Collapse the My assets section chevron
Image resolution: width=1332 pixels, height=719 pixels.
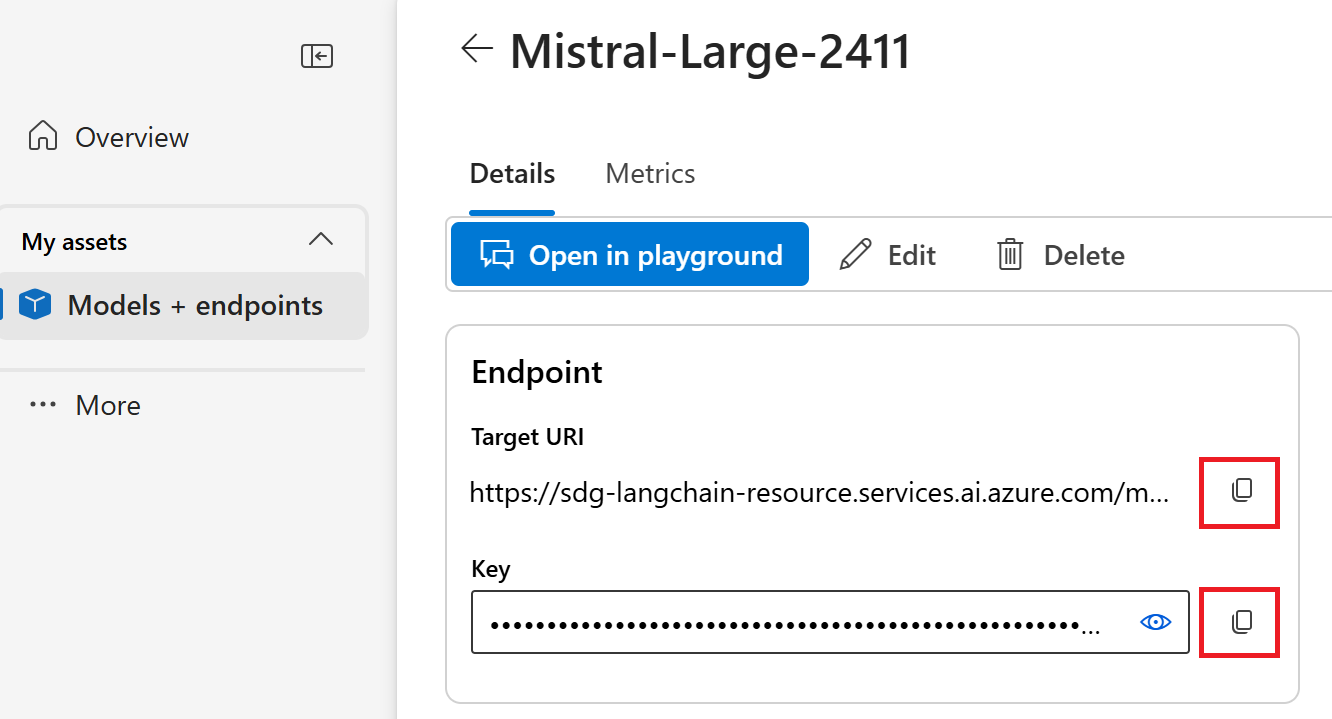(x=321, y=240)
